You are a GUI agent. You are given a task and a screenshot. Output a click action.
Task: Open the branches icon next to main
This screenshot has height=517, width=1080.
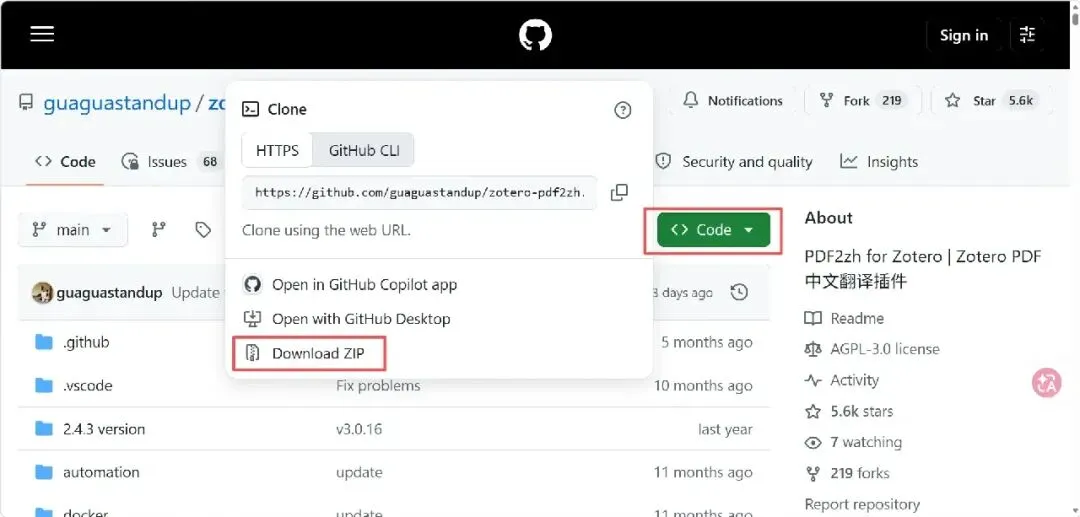(158, 229)
